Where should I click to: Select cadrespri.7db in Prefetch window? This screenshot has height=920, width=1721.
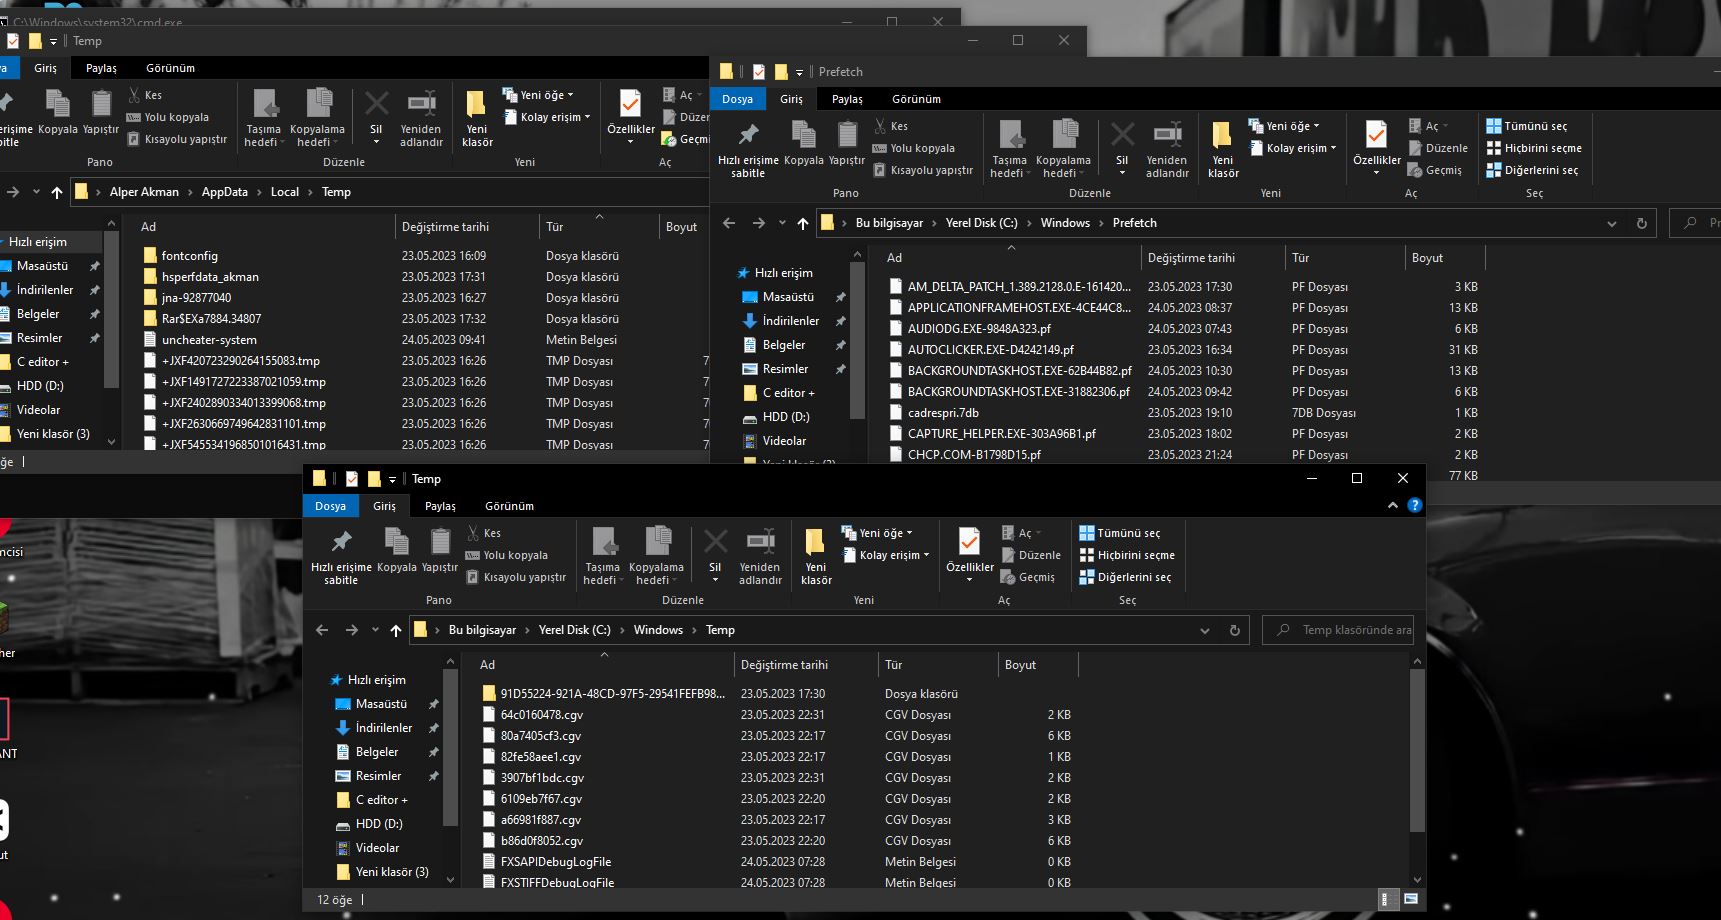pyautogui.click(x=943, y=413)
